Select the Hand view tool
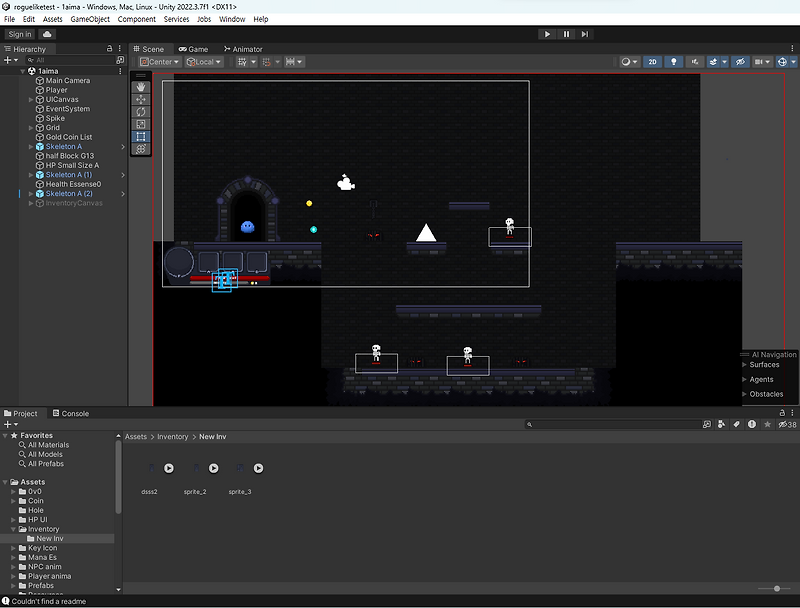 coord(141,87)
